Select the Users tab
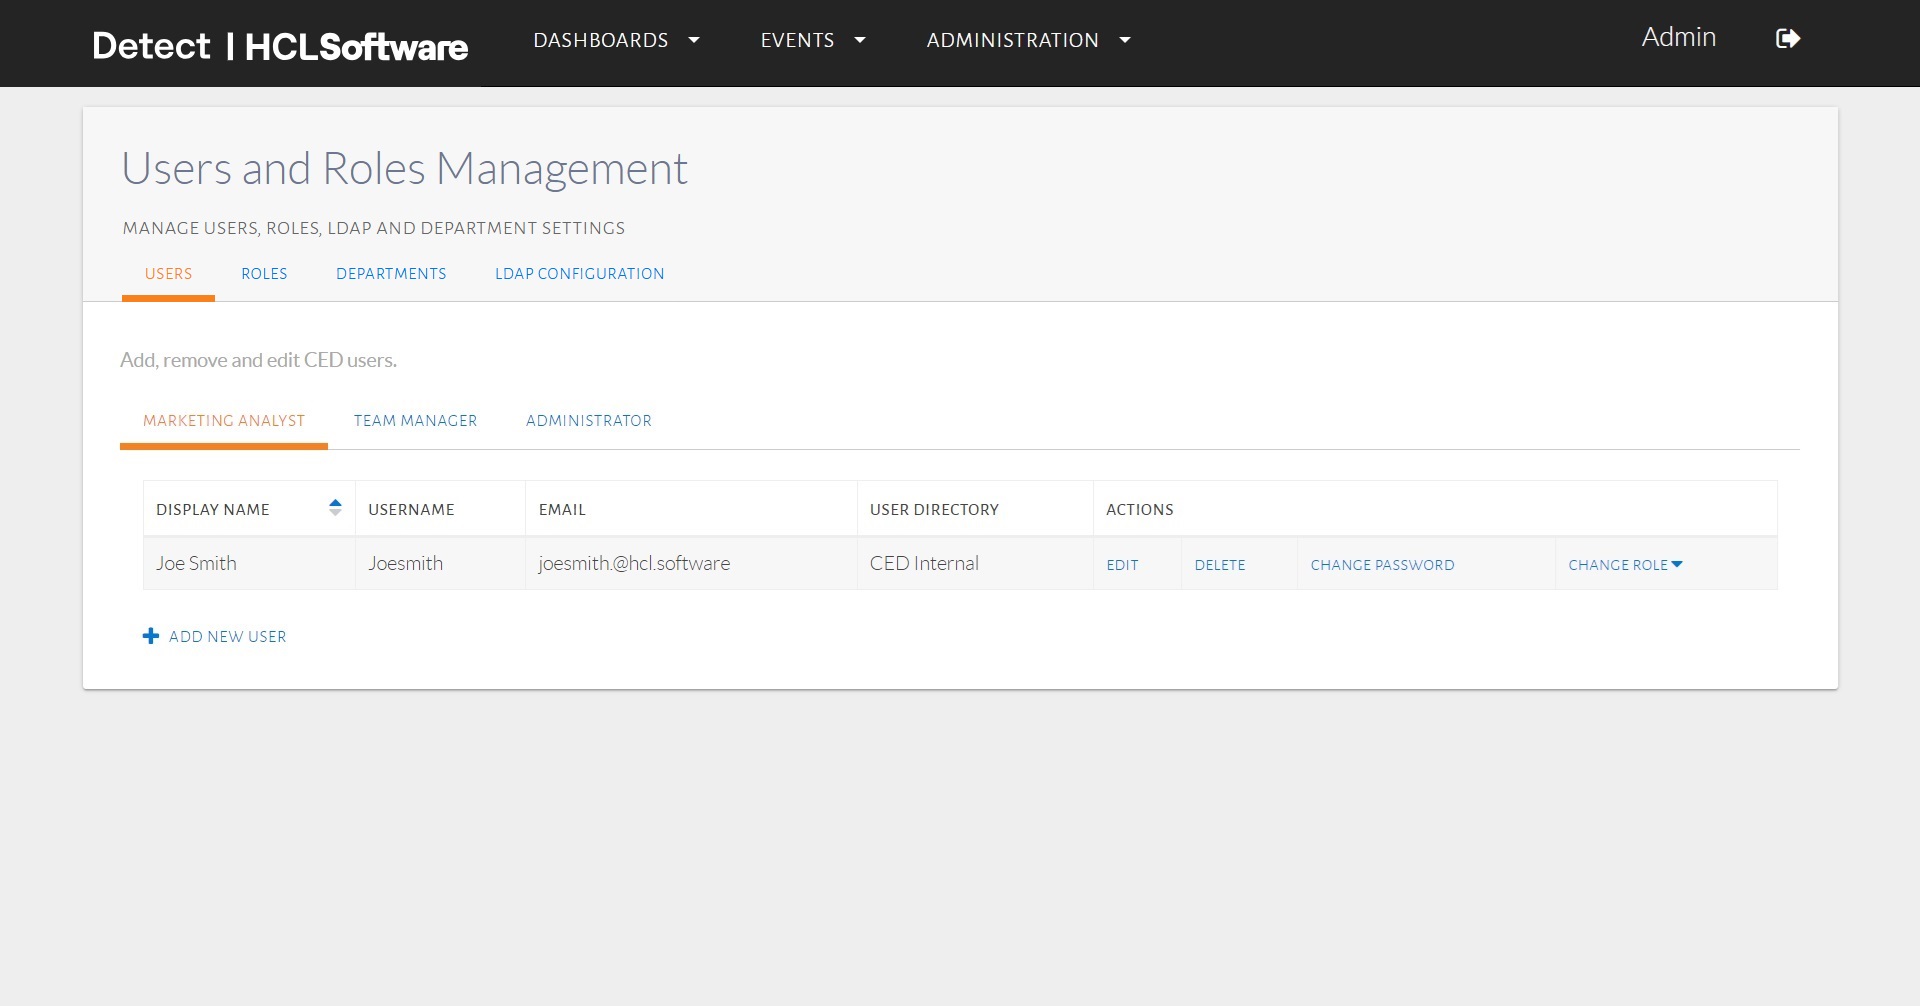Image resolution: width=1920 pixels, height=1006 pixels. point(168,274)
